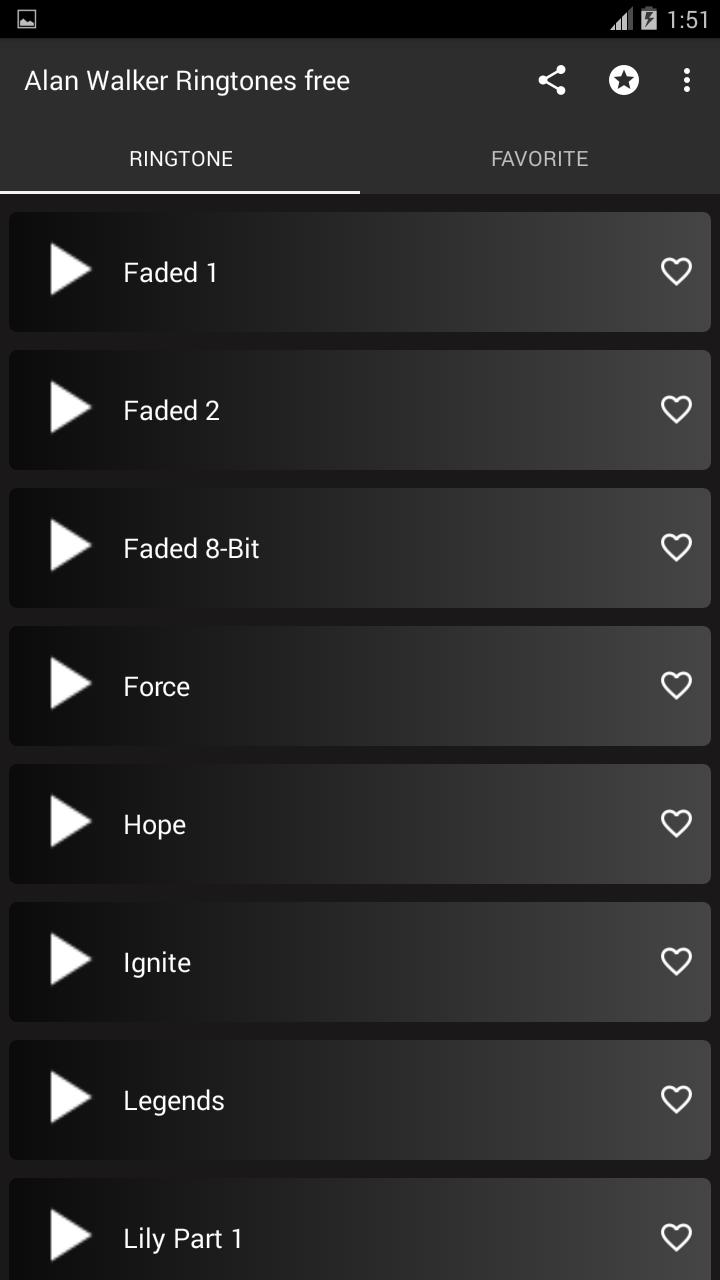
Task: Play the Legends ringtone
Action: click(x=70, y=1099)
